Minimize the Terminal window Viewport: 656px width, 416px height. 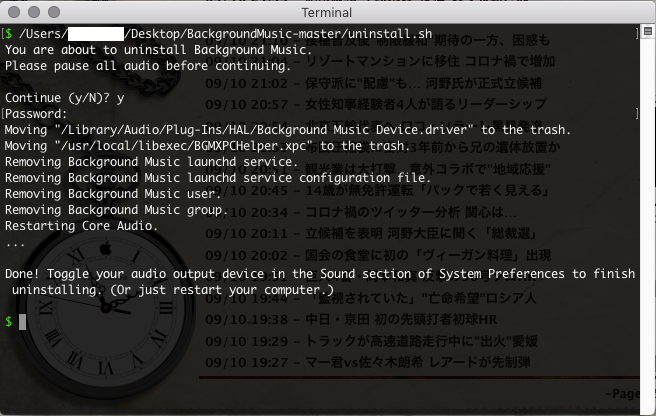point(33,10)
